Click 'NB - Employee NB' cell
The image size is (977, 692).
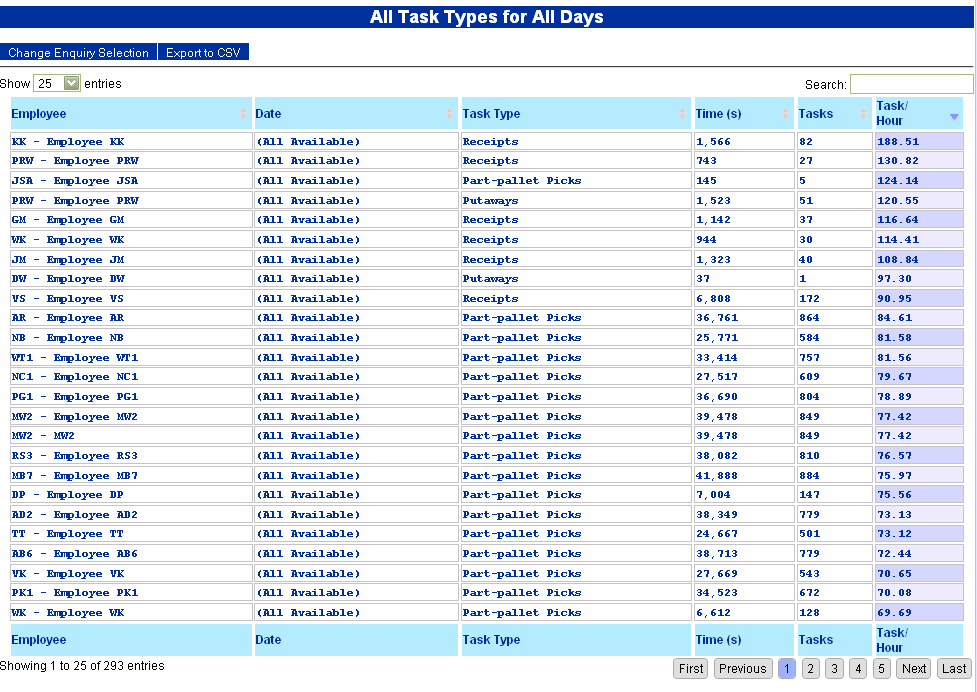131,338
